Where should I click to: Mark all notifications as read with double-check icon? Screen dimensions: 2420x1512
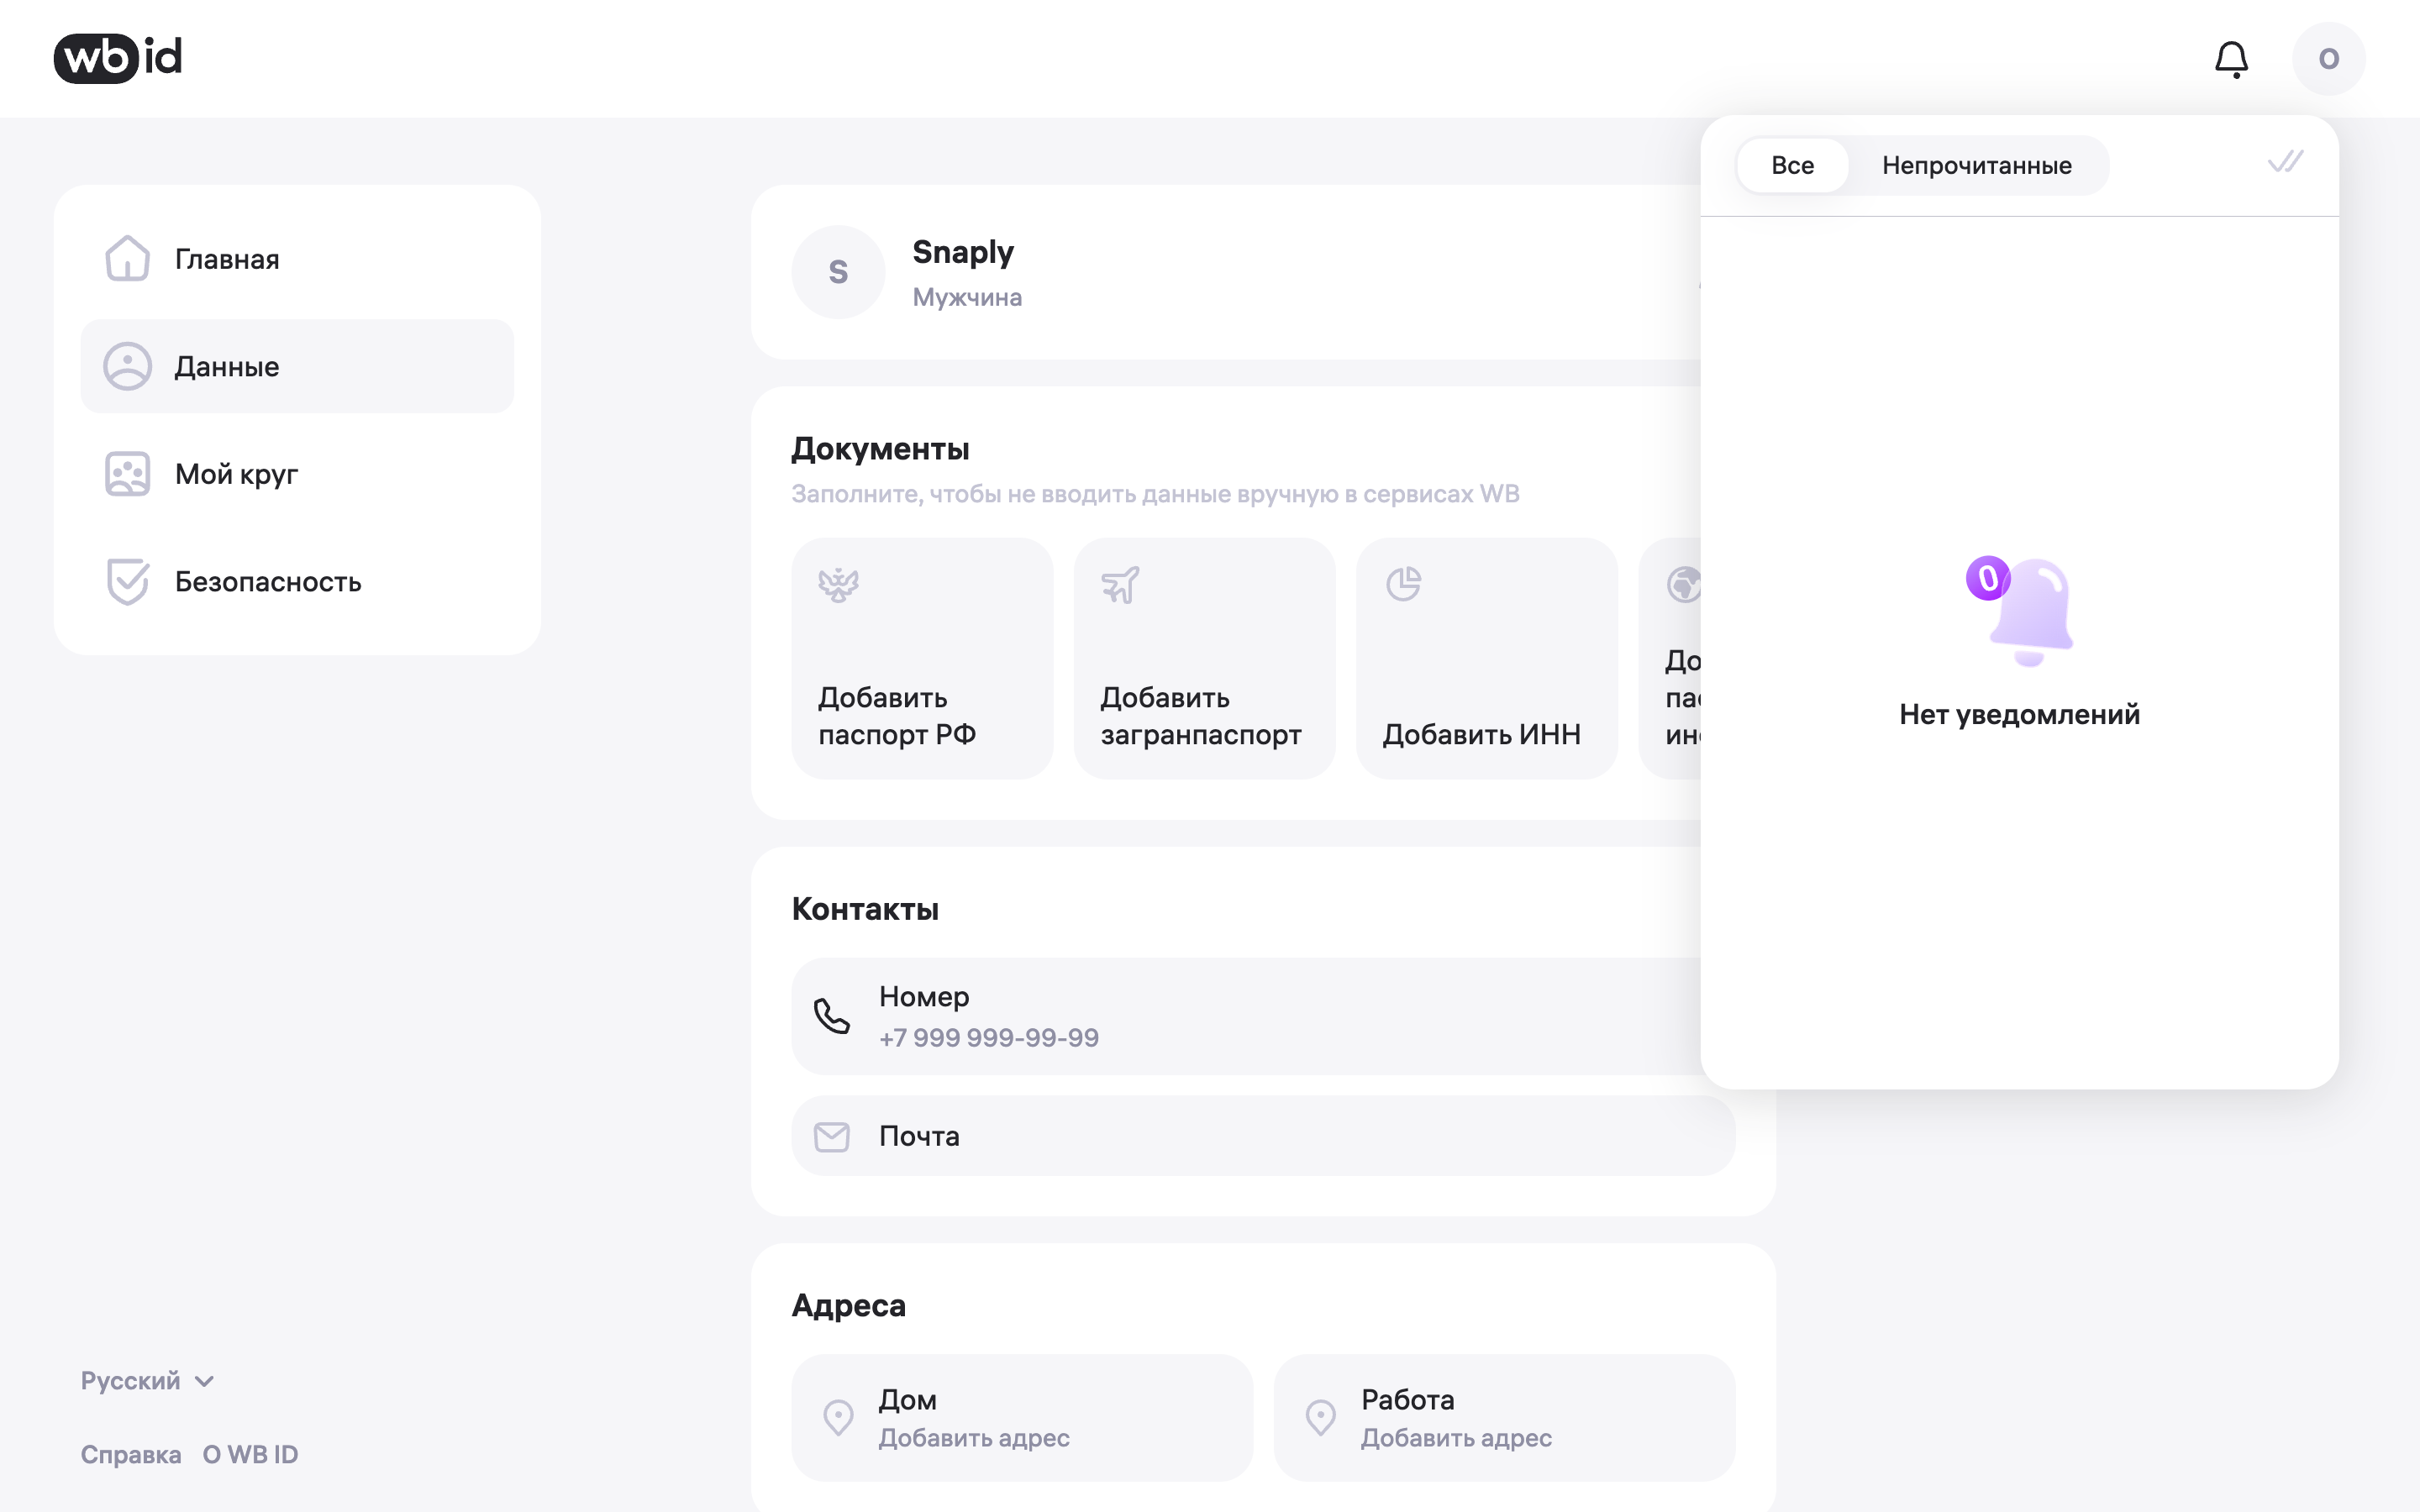coord(2285,162)
